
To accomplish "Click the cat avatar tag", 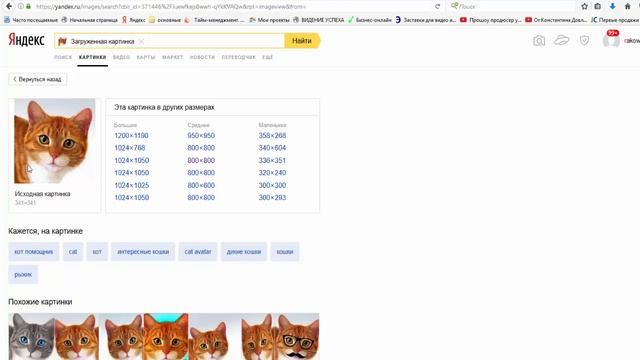I will point(198,252).
